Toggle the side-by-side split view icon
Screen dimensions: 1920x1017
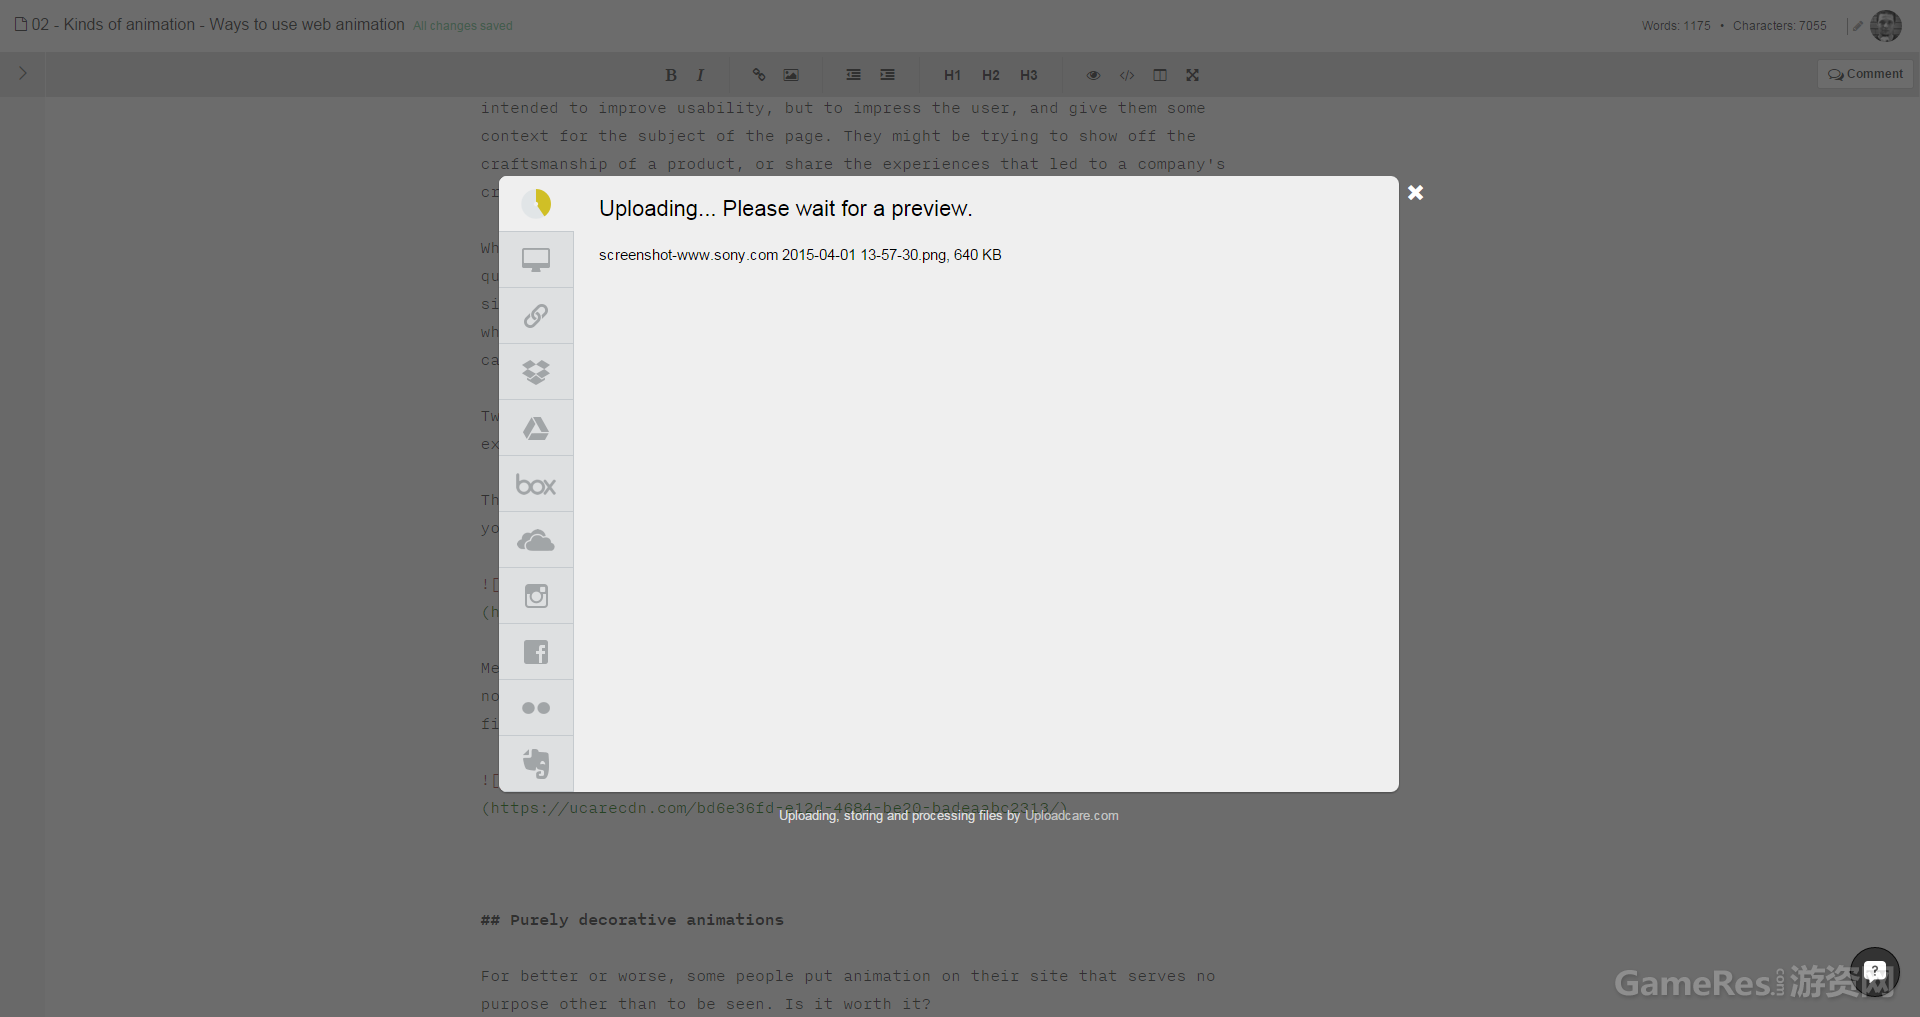click(1160, 75)
